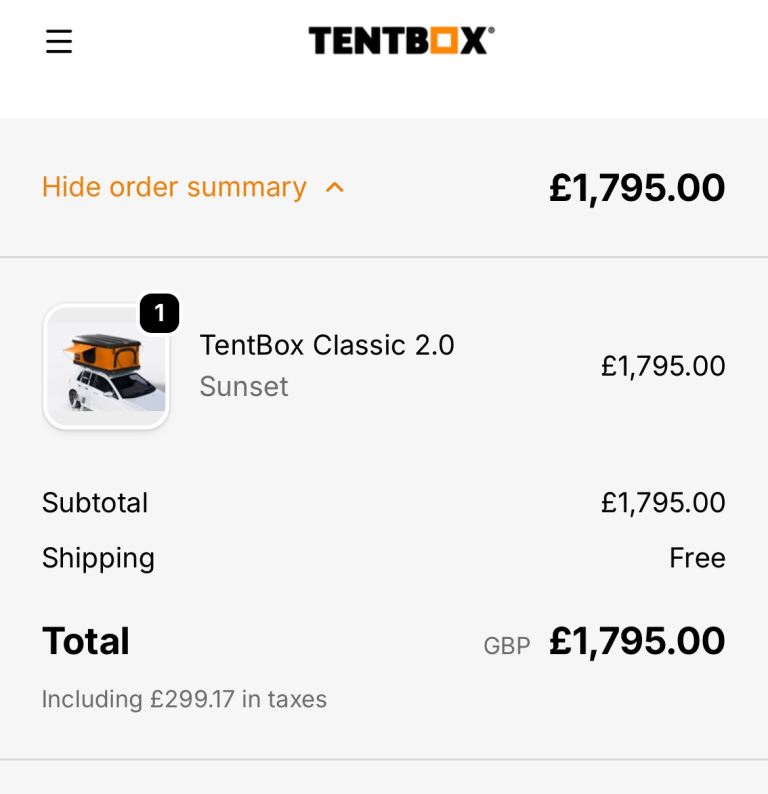Click the registered trademark symbol beside the logo

[491, 32]
